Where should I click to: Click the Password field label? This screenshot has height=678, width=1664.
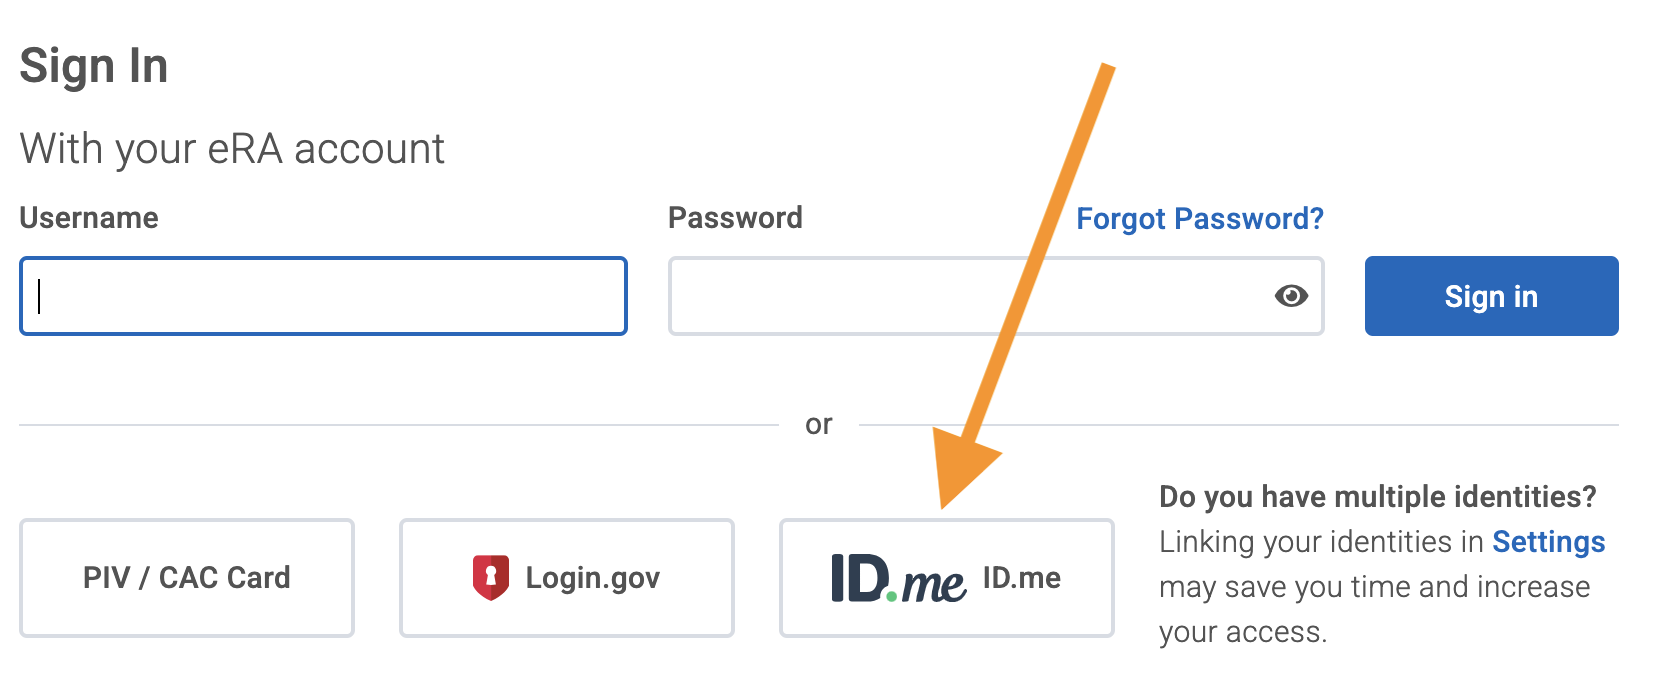pyautogui.click(x=735, y=218)
